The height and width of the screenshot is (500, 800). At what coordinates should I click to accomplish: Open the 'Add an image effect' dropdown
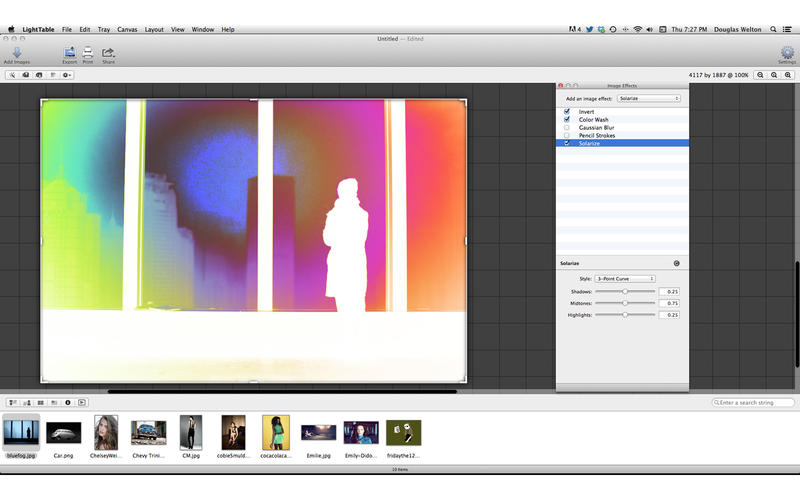pyautogui.click(x=648, y=98)
